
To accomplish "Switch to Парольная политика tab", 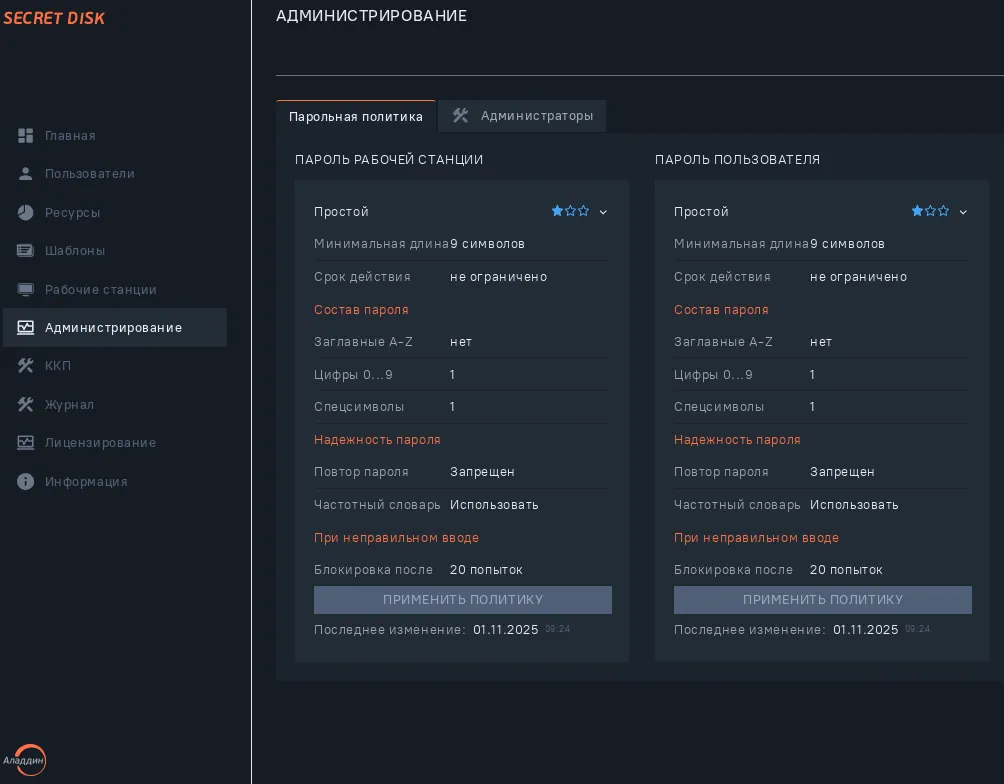I will pos(356,117).
